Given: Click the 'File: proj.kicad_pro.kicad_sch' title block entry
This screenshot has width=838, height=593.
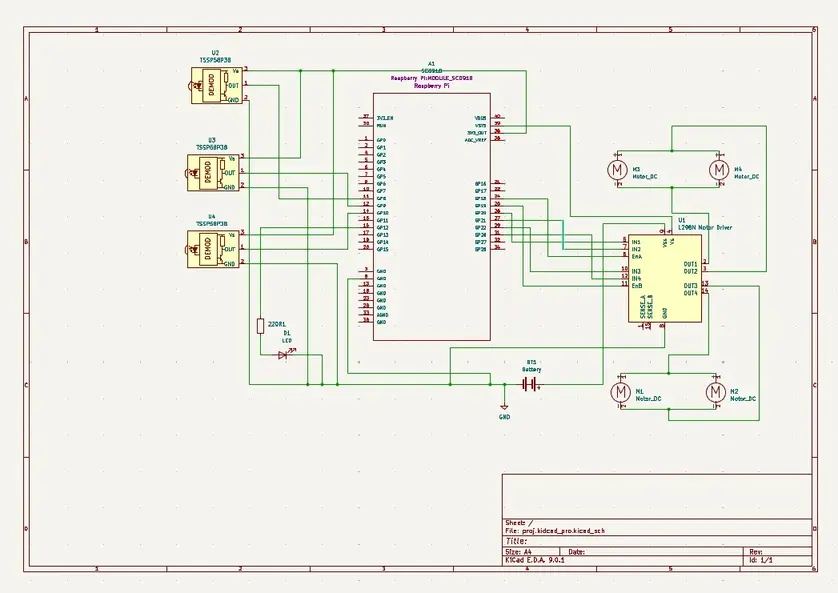Looking at the screenshot, I should (555, 531).
